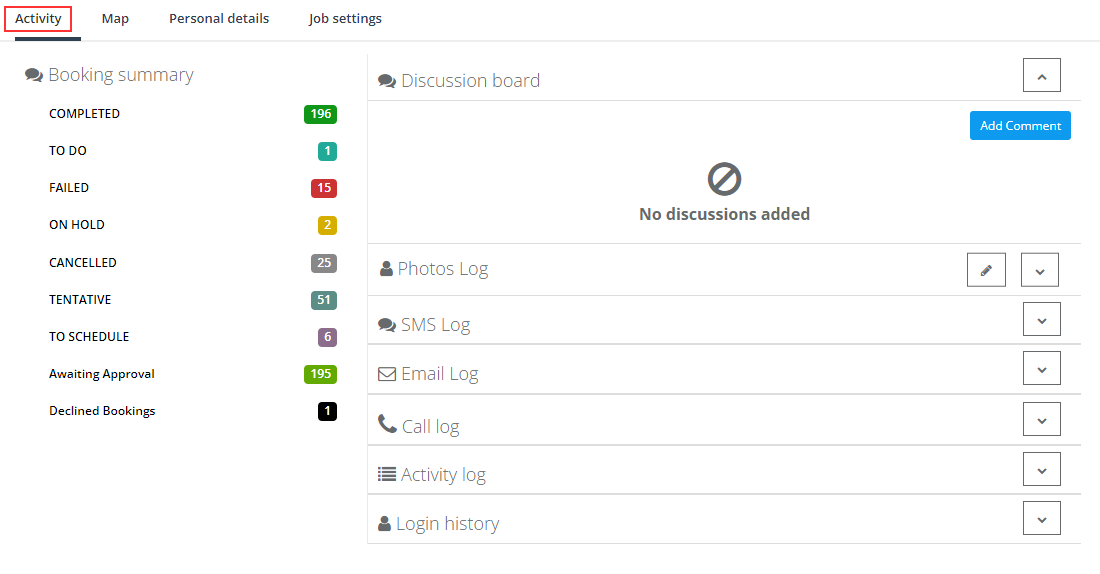Click the Email Log envelope icon

tap(387, 374)
